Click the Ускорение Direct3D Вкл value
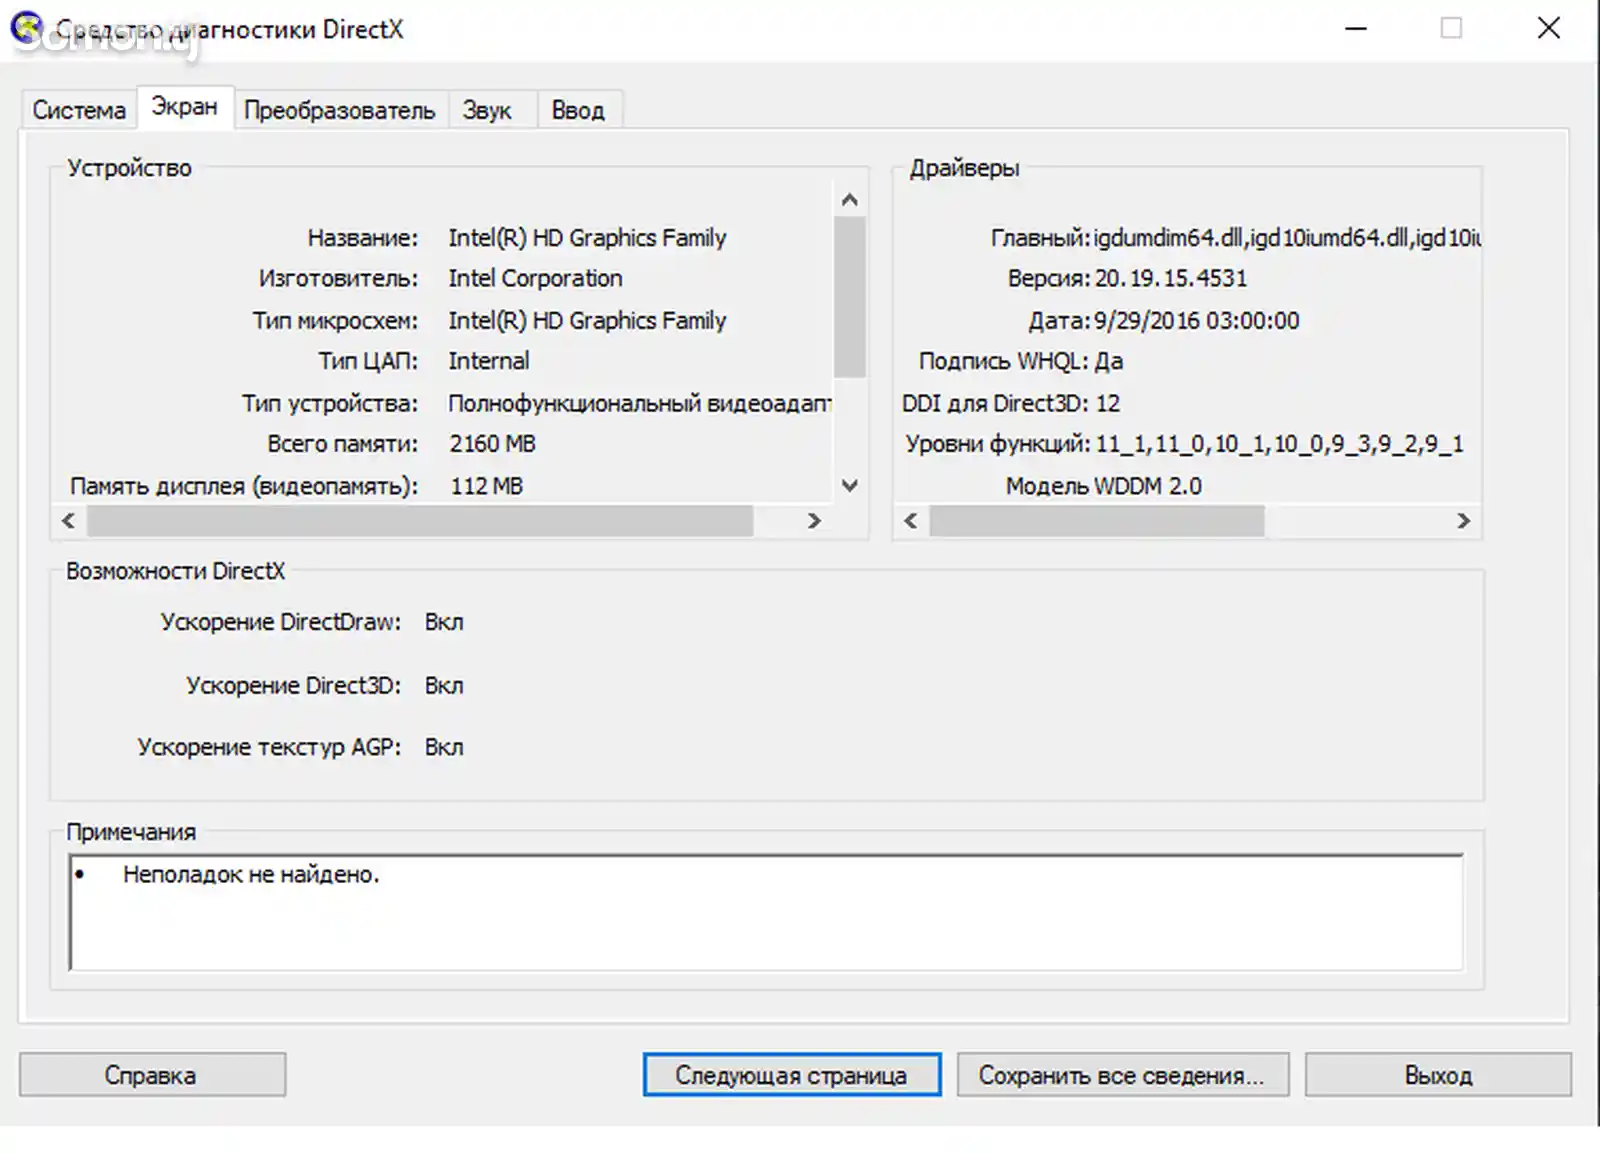Screen dimensions: 1600x1154 point(444,686)
